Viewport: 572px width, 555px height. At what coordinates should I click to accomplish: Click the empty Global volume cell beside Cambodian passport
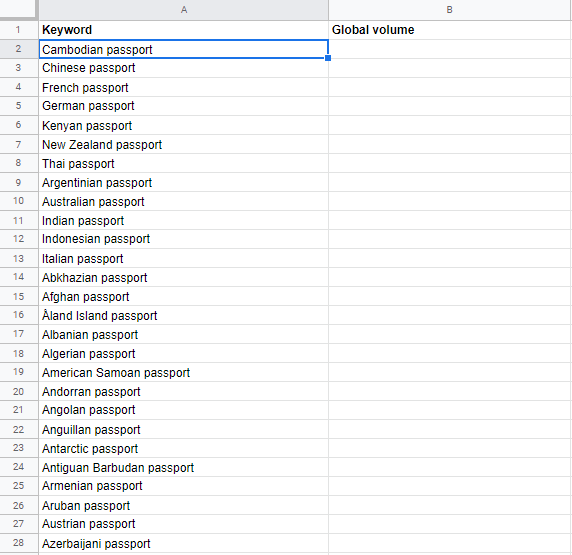(450, 49)
